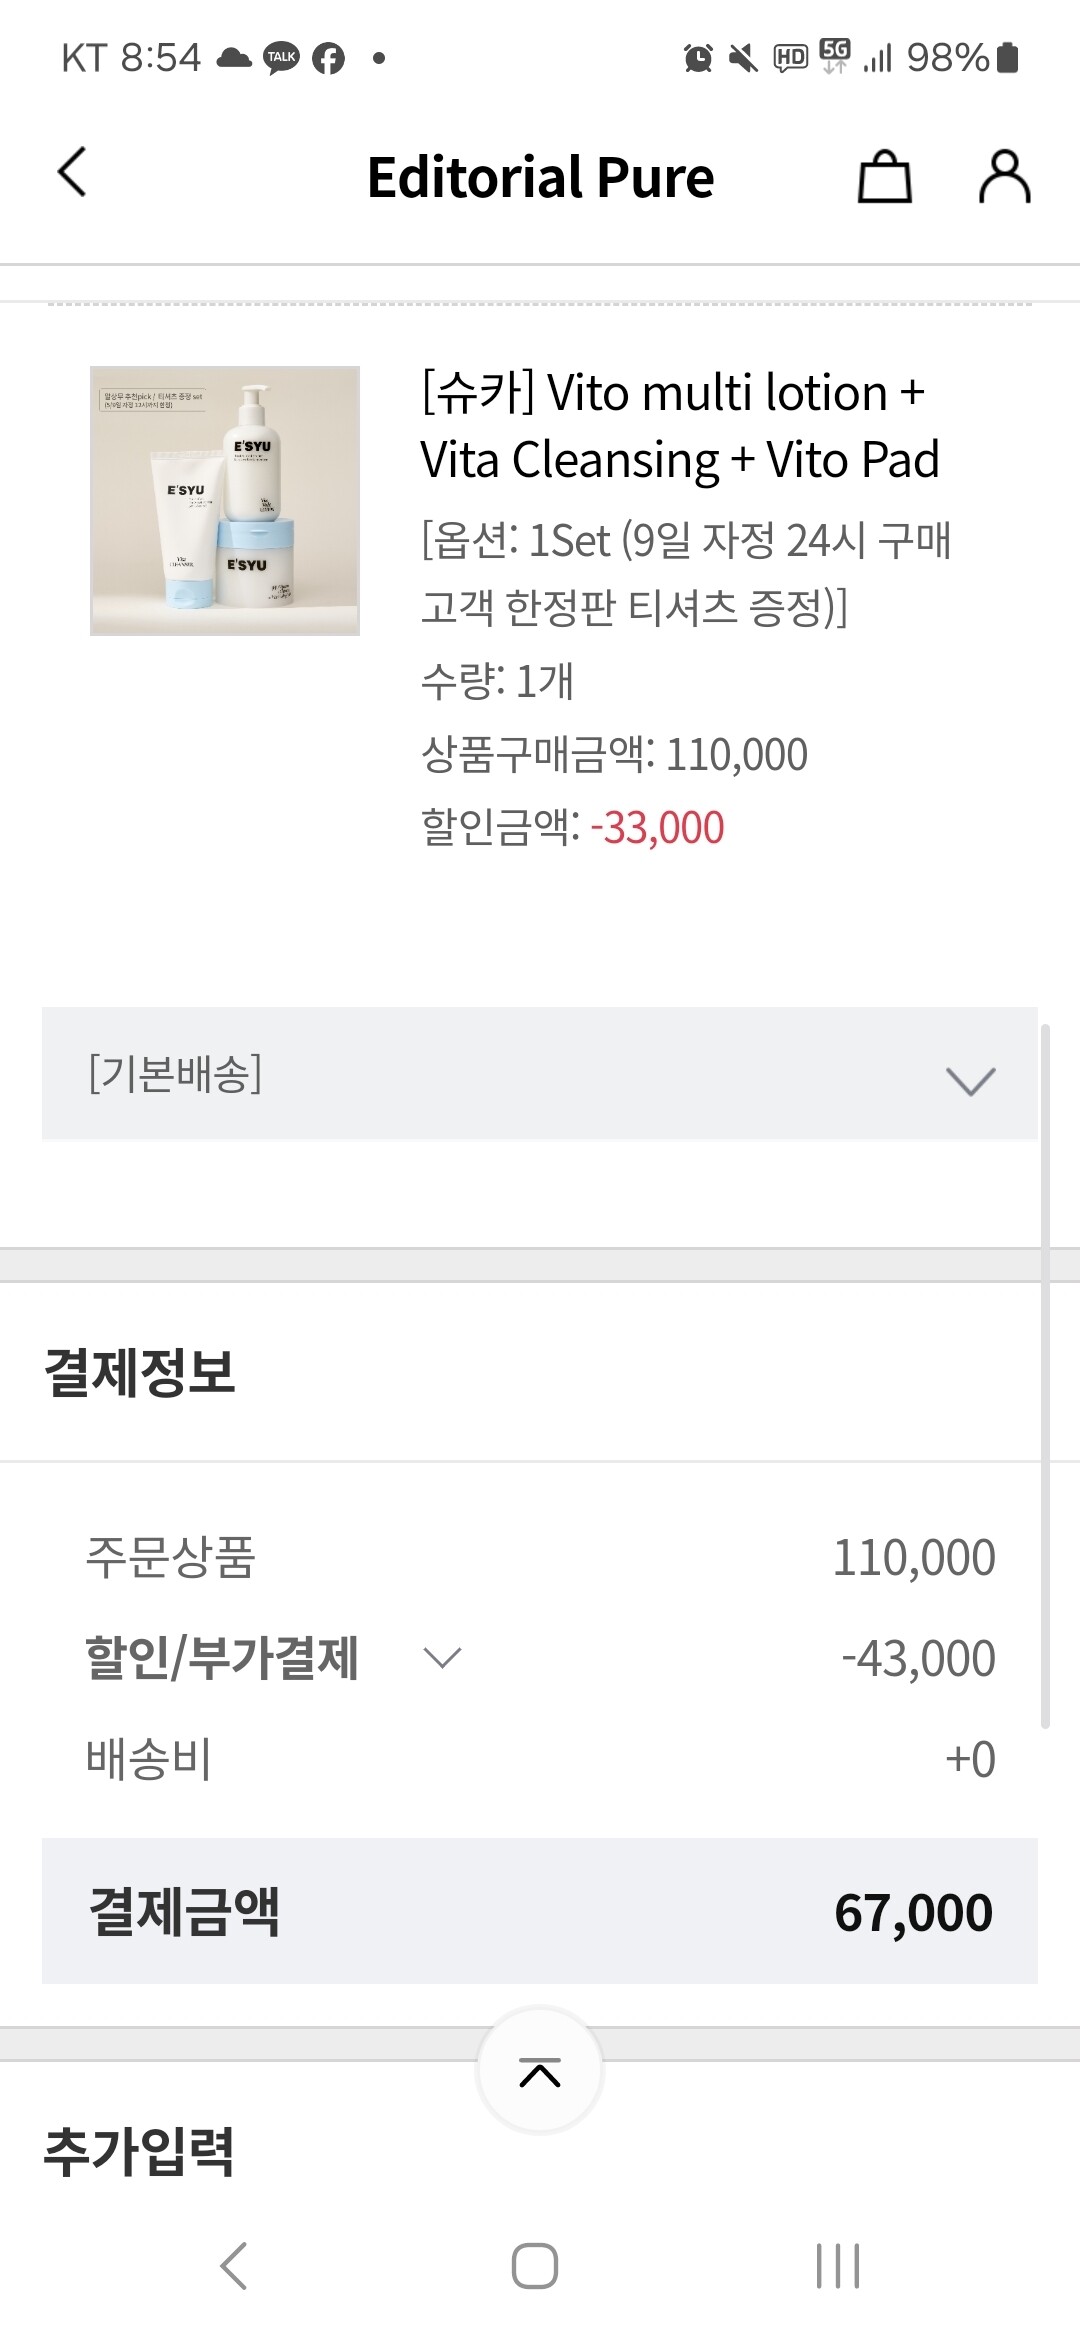This screenshot has width=1080, height=2340.
Task: Expand the 할인/부가결제 discount details chevron
Action: 442,1658
